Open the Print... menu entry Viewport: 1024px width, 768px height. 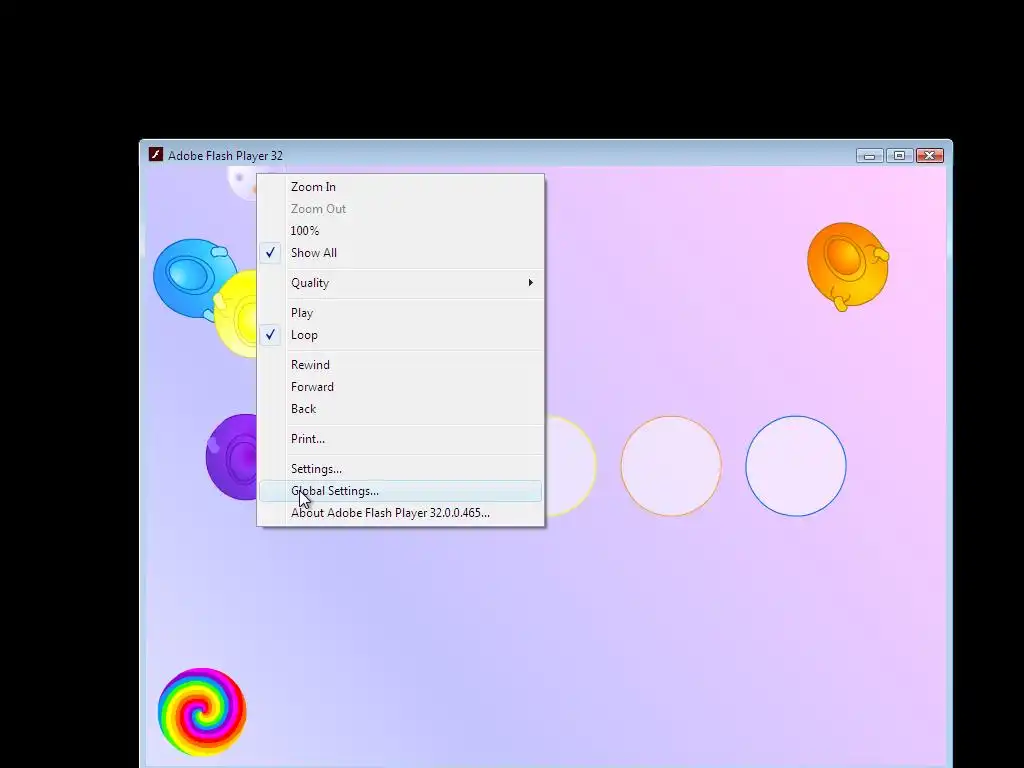click(x=400, y=439)
